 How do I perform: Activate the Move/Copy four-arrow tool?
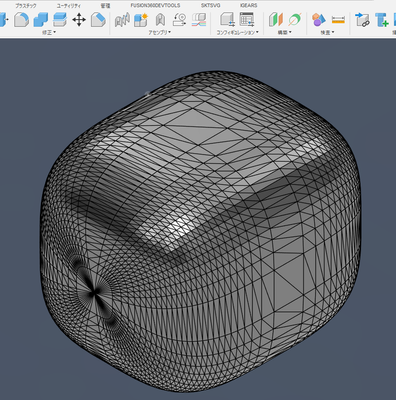point(79,20)
